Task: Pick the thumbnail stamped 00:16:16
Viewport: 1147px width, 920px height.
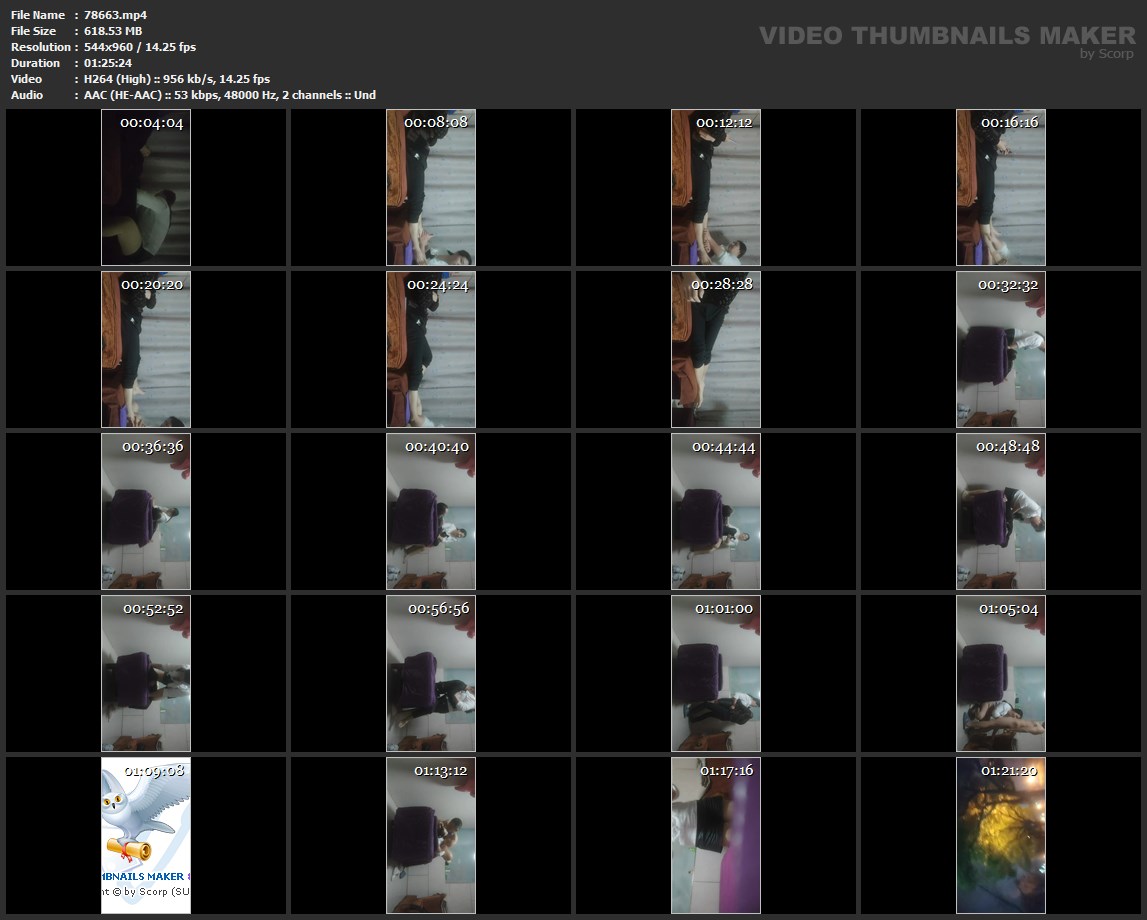Action: coord(1001,187)
